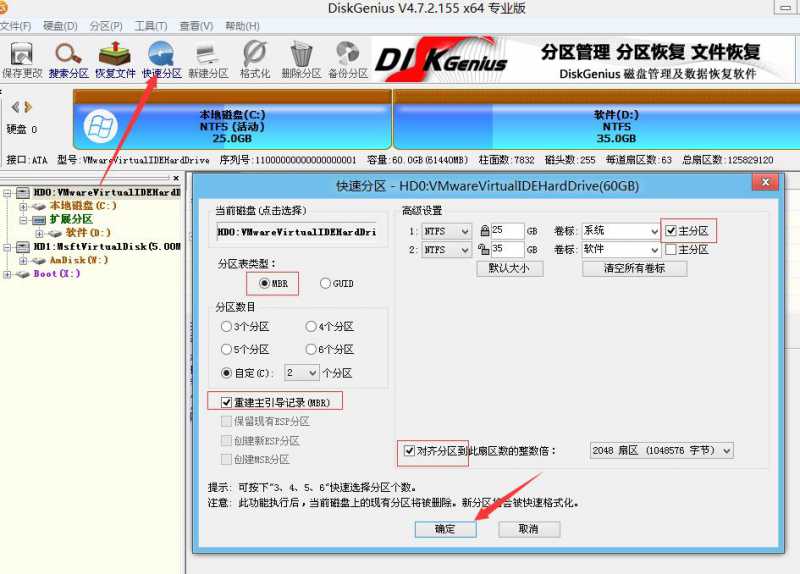This screenshot has width=800, height=574.
Task: Open partition 2 NTFS file system dropdown
Action: (446, 250)
